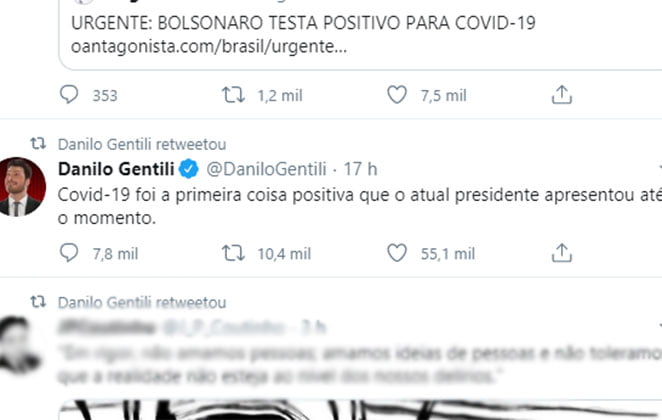Open the @DaniloGentili handle

266,169
